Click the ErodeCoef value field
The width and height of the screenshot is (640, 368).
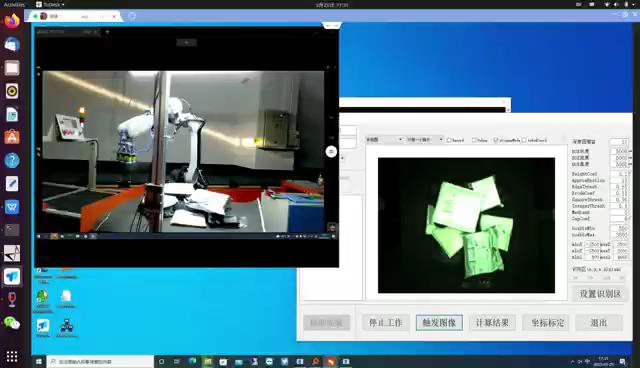tap(620, 193)
